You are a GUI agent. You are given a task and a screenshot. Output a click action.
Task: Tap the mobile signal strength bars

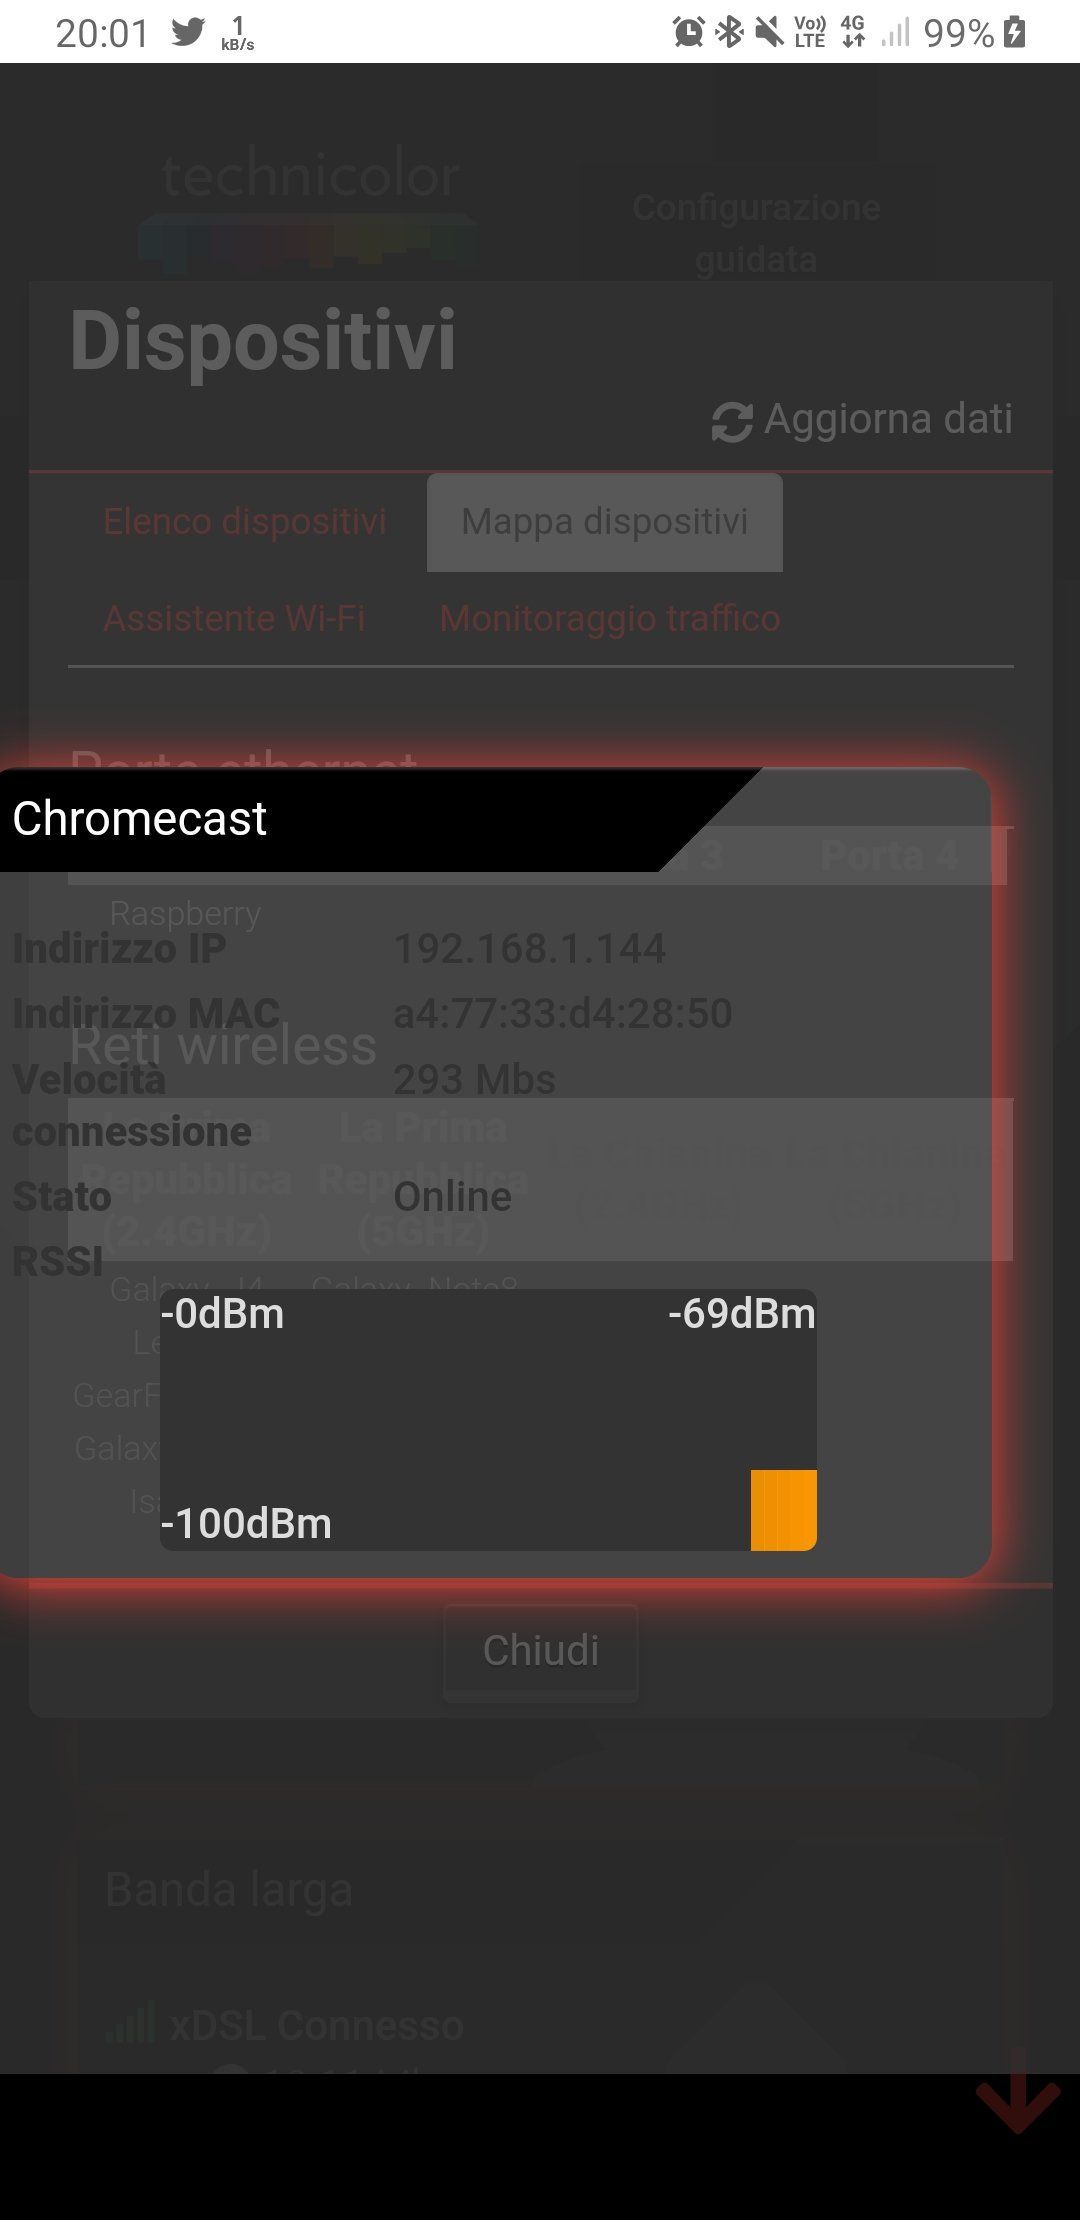[x=893, y=32]
